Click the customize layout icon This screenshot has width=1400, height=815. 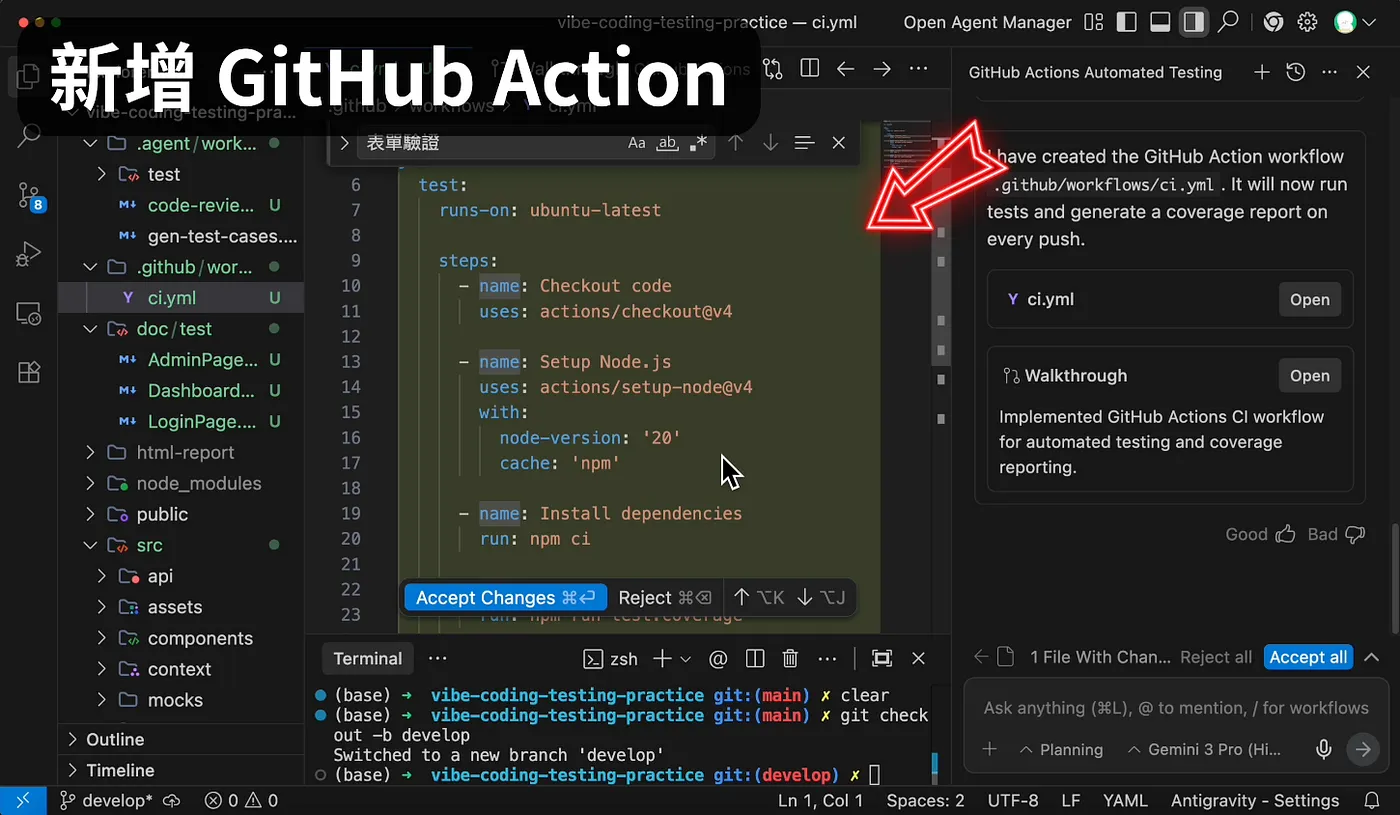1093,22
